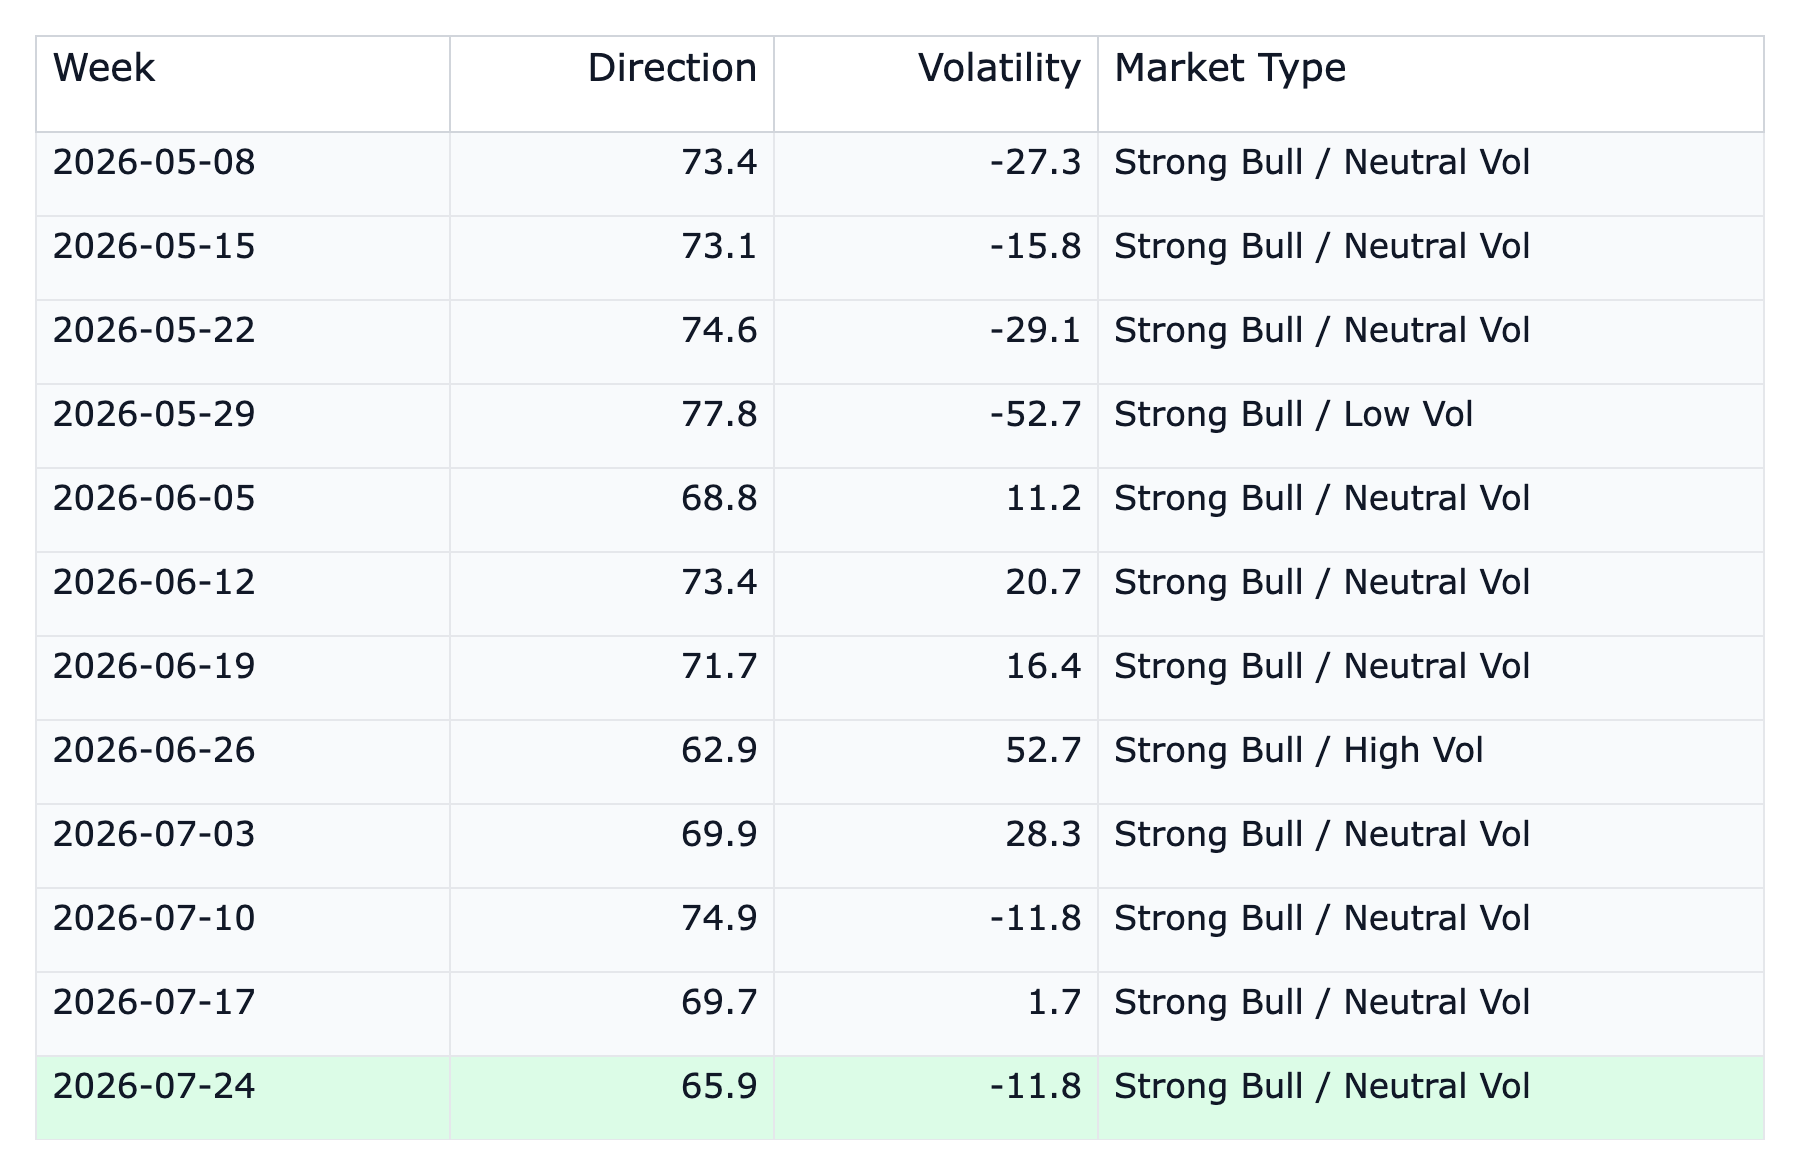Select the highlighted 2026-07-24 week cell
Screen dimensions: 1800x1176
click(243, 1098)
